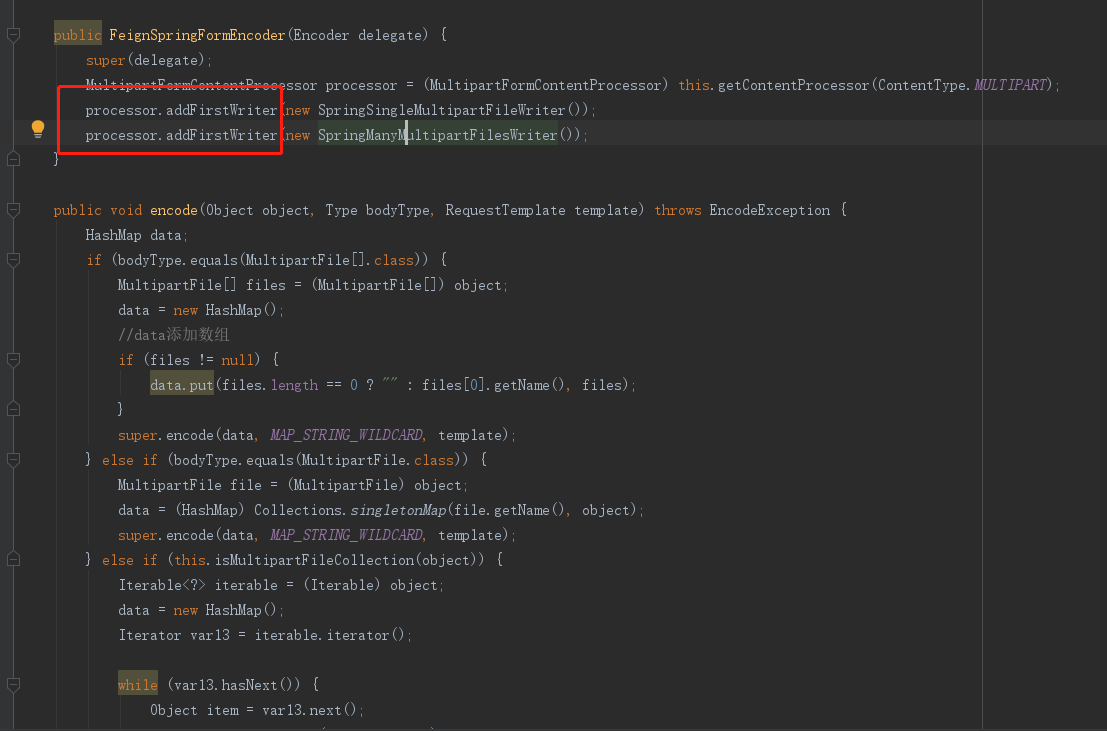Image resolution: width=1107 pixels, height=731 pixels.
Task: Click the MULTIPART enum constant
Action: 1011,85
